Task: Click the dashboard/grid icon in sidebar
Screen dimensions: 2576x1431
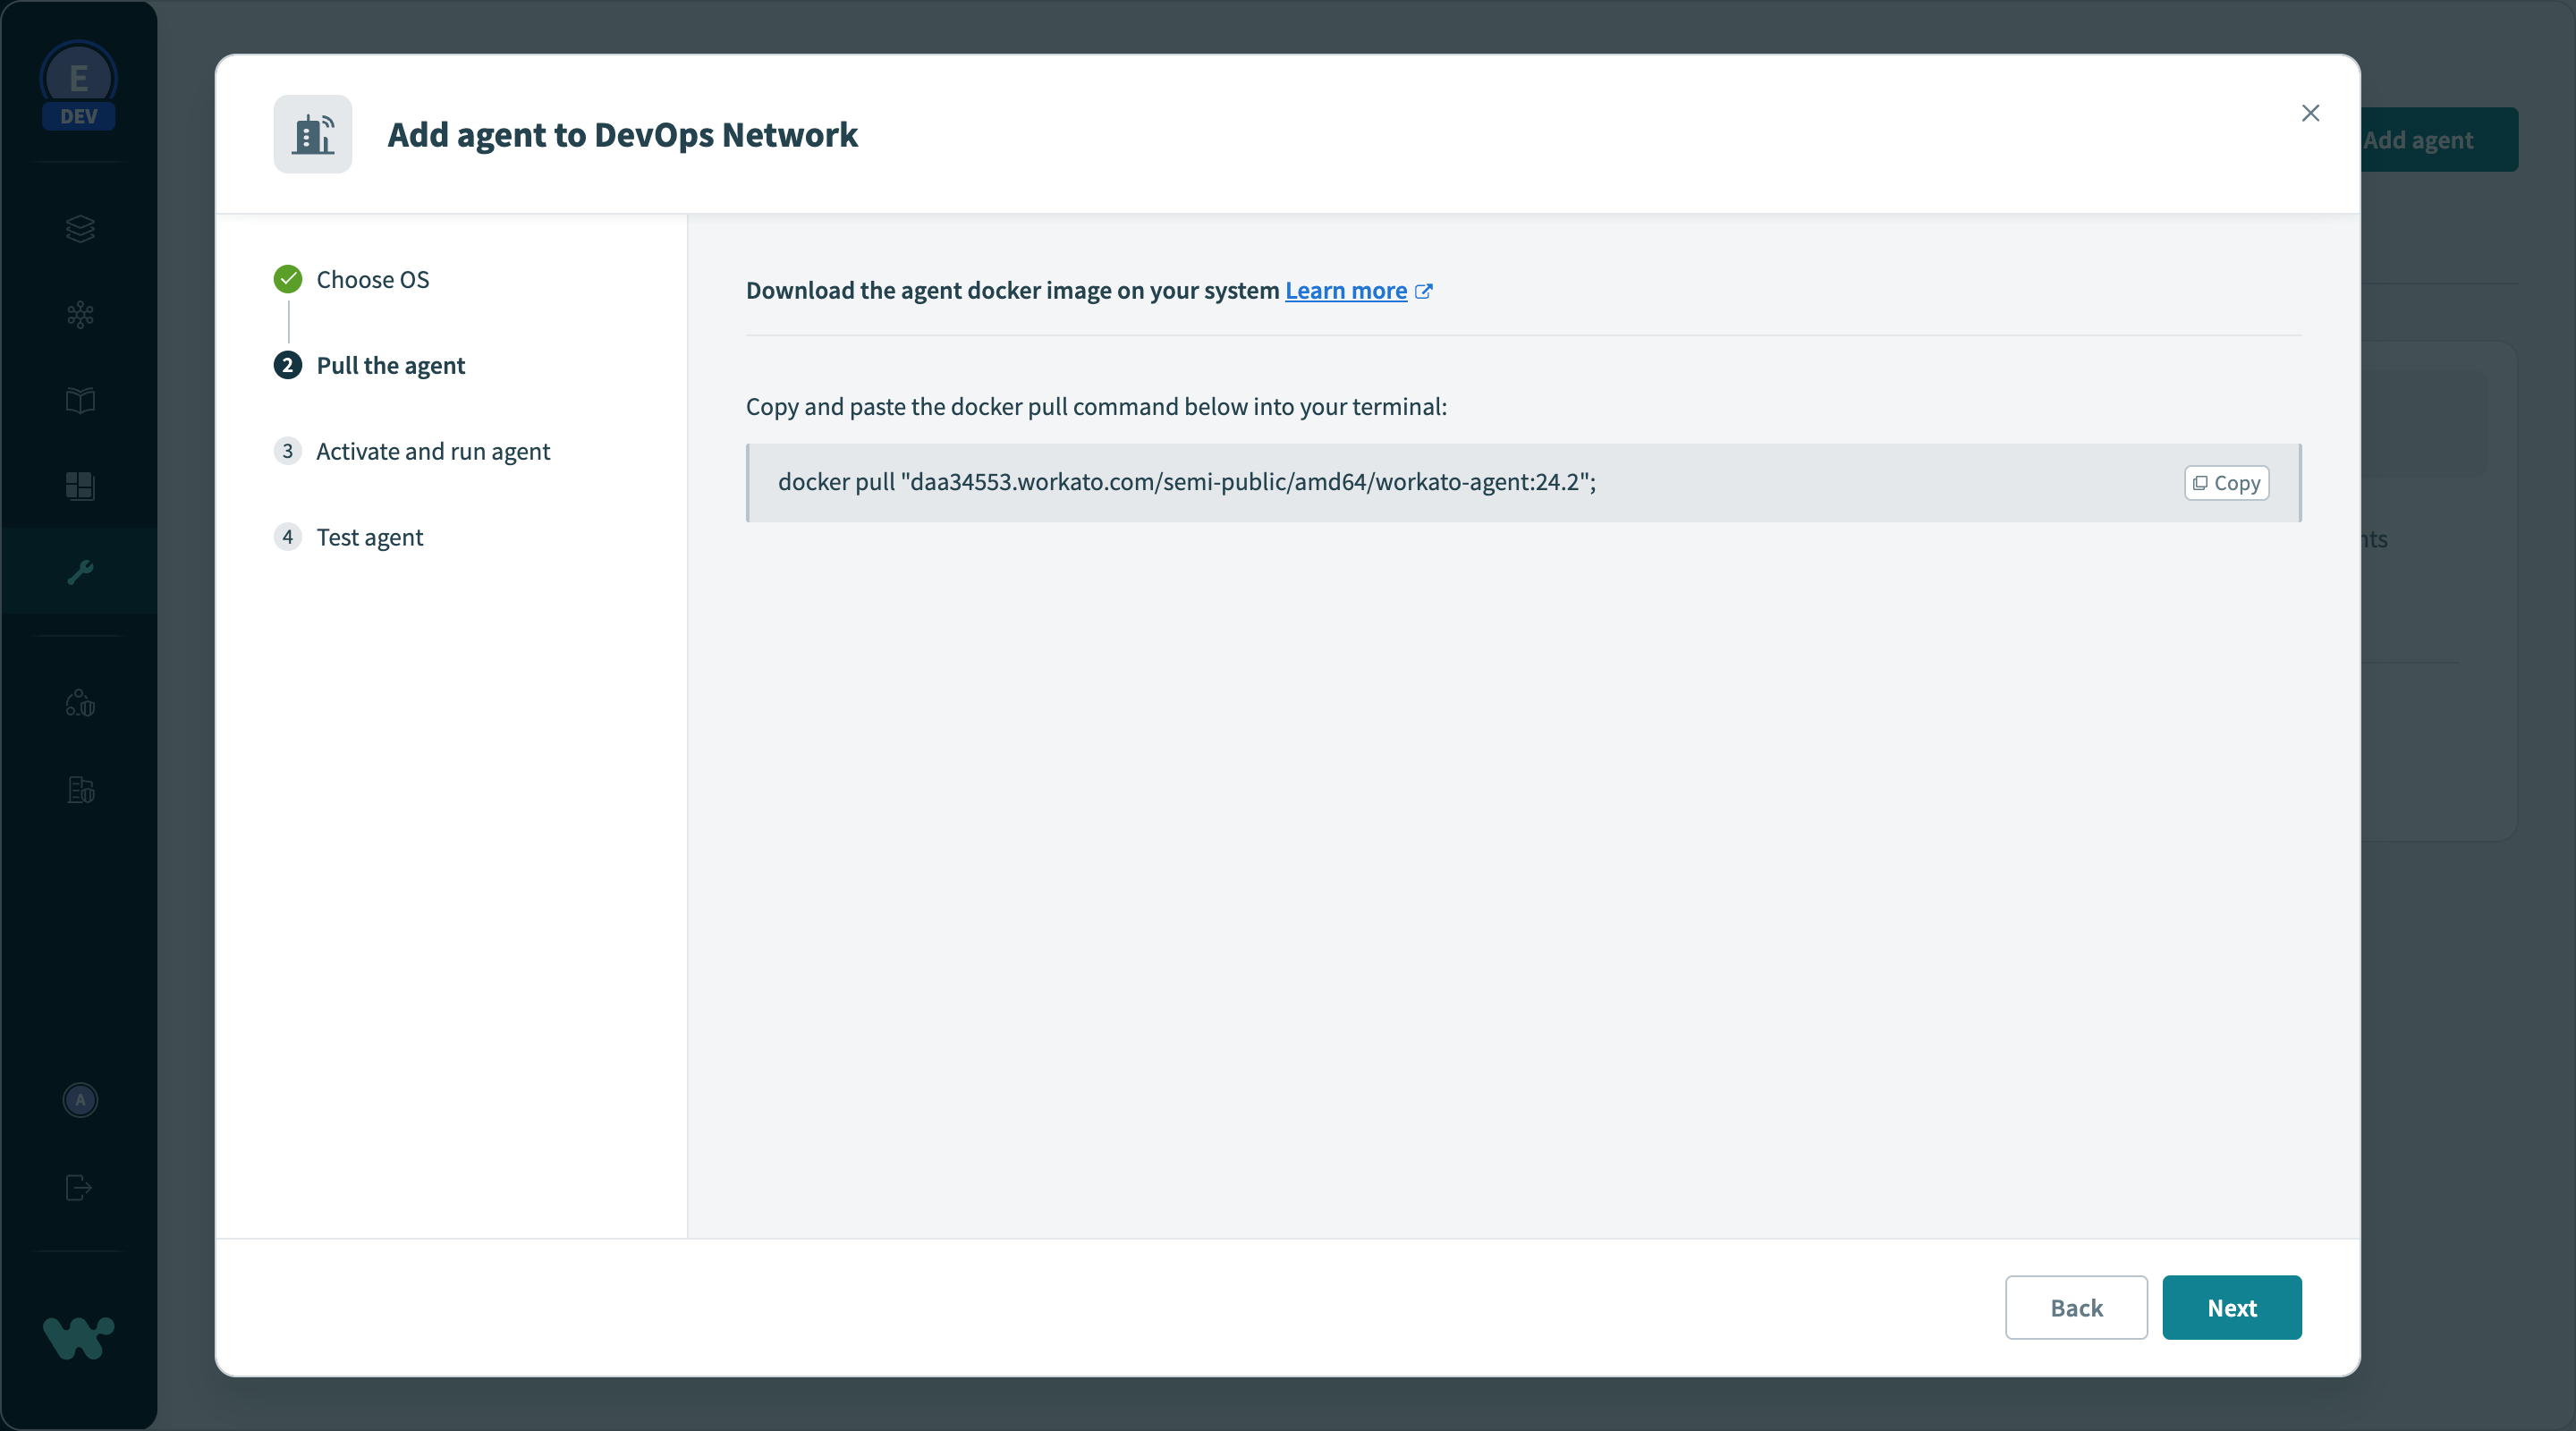Action: [x=80, y=485]
